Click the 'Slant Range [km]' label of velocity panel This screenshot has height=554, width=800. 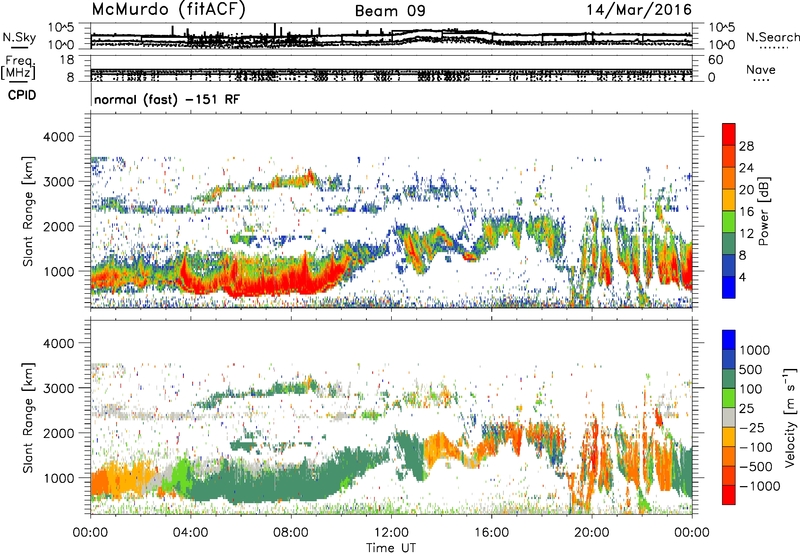28,417
